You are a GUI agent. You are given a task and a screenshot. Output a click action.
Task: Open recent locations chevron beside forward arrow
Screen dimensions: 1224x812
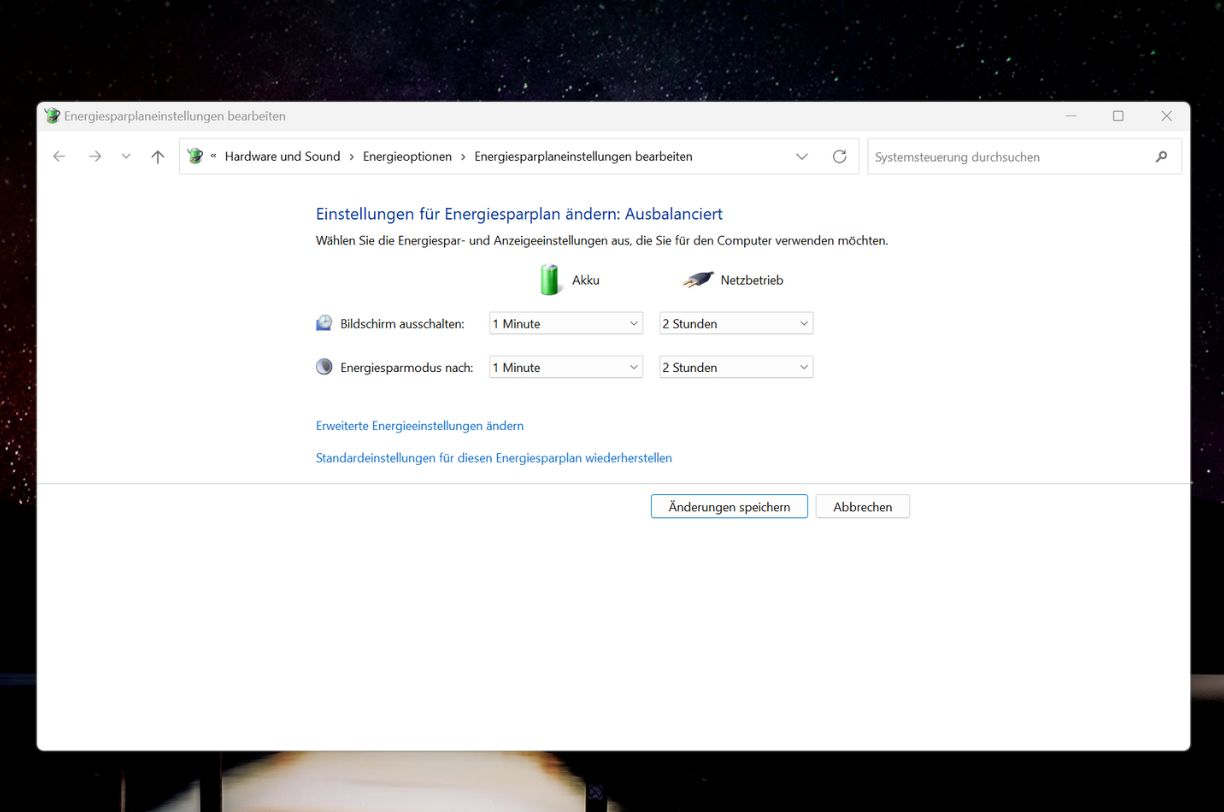click(x=126, y=157)
